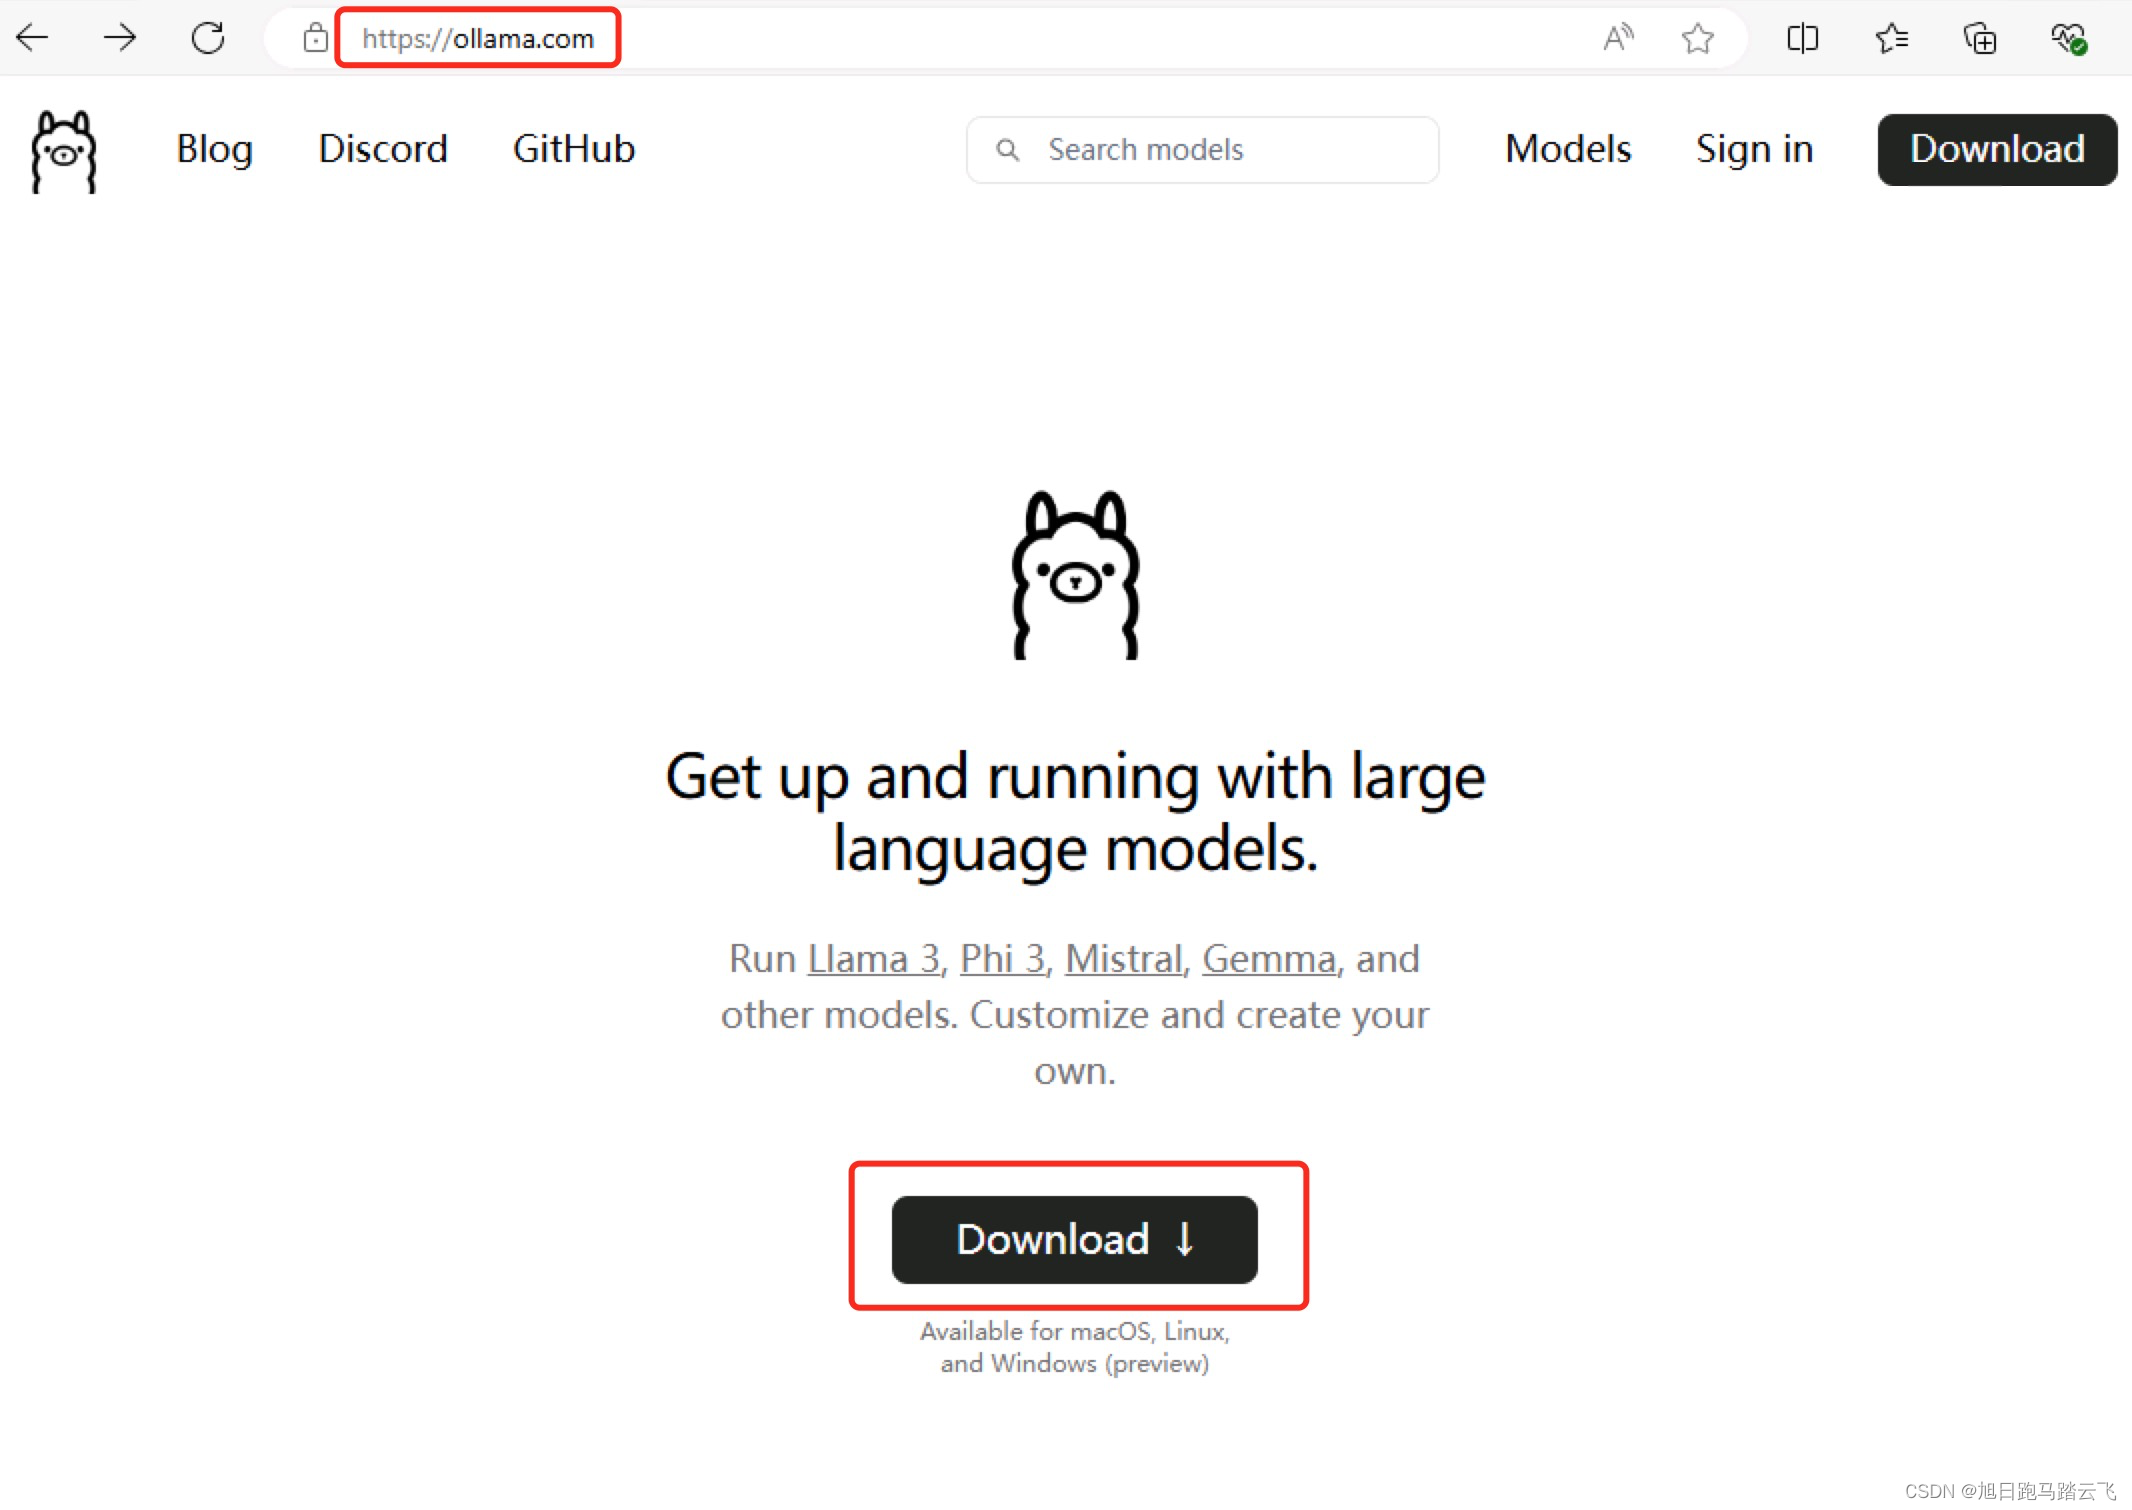Click the Download button in navbar
Viewport: 2132px width, 1510px height.
pyautogui.click(x=1998, y=147)
